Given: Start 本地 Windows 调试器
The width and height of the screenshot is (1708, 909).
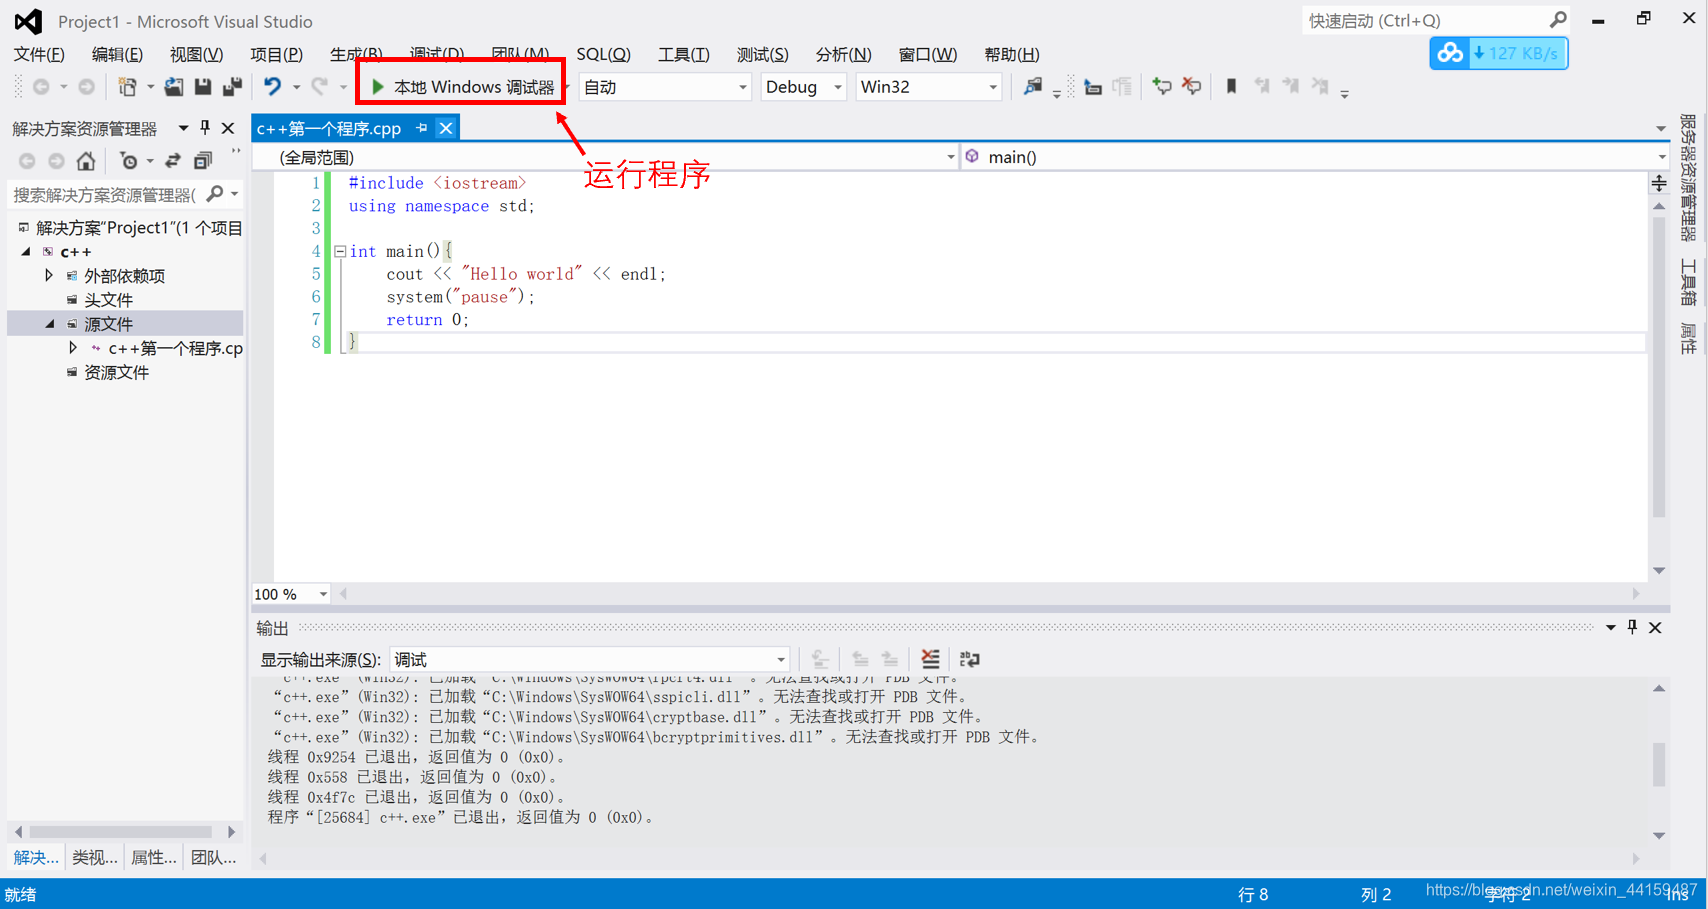Looking at the screenshot, I should coord(462,87).
